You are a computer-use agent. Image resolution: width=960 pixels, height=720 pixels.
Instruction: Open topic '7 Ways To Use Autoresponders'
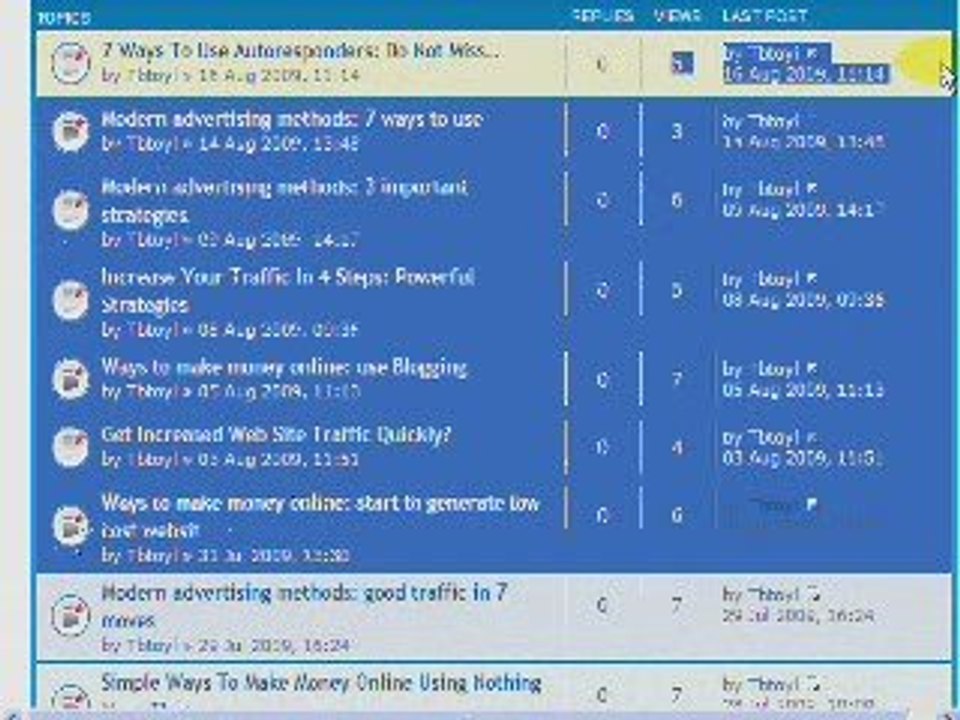point(300,50)
